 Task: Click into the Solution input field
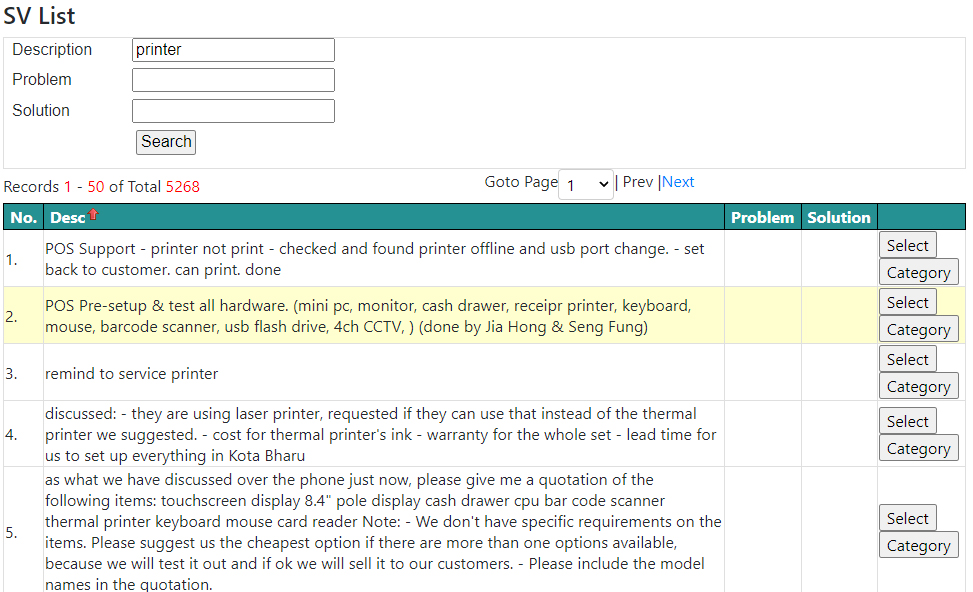(x=233, y=111)
